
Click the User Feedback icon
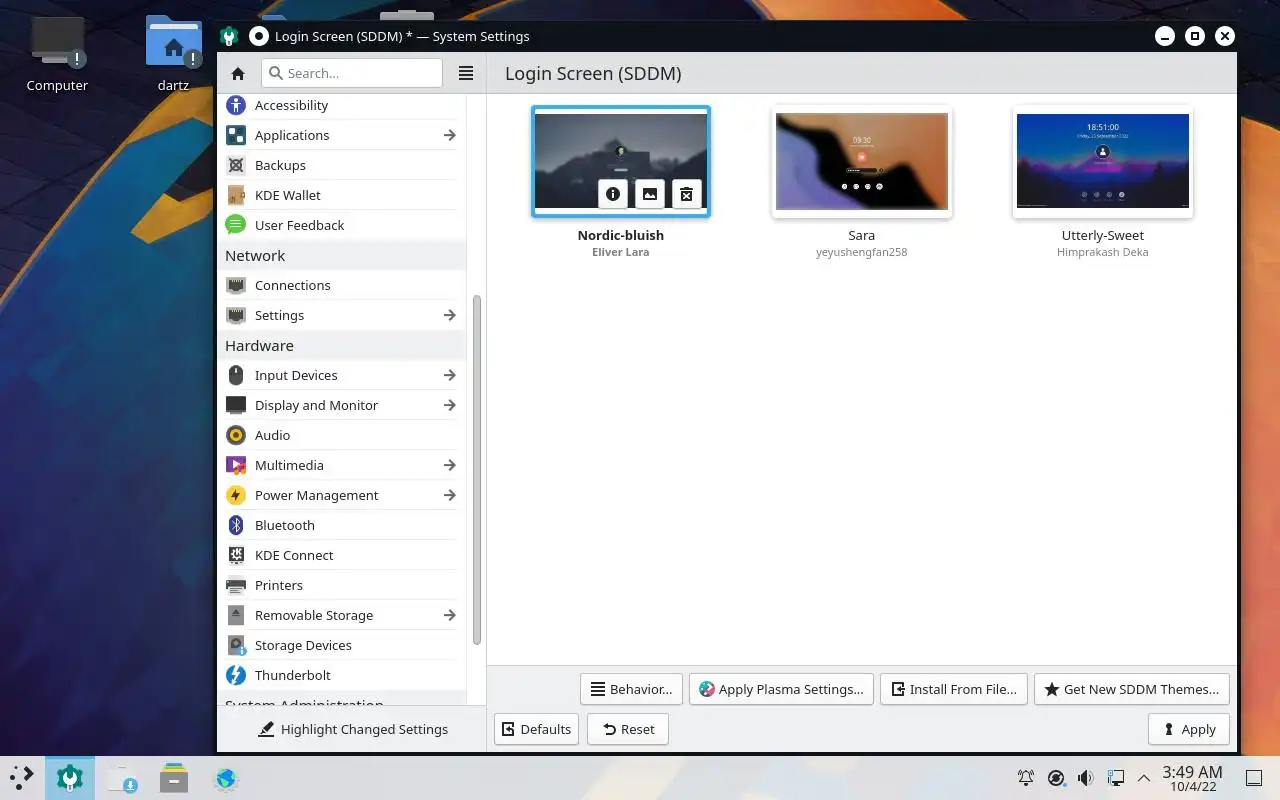[236, 225]
